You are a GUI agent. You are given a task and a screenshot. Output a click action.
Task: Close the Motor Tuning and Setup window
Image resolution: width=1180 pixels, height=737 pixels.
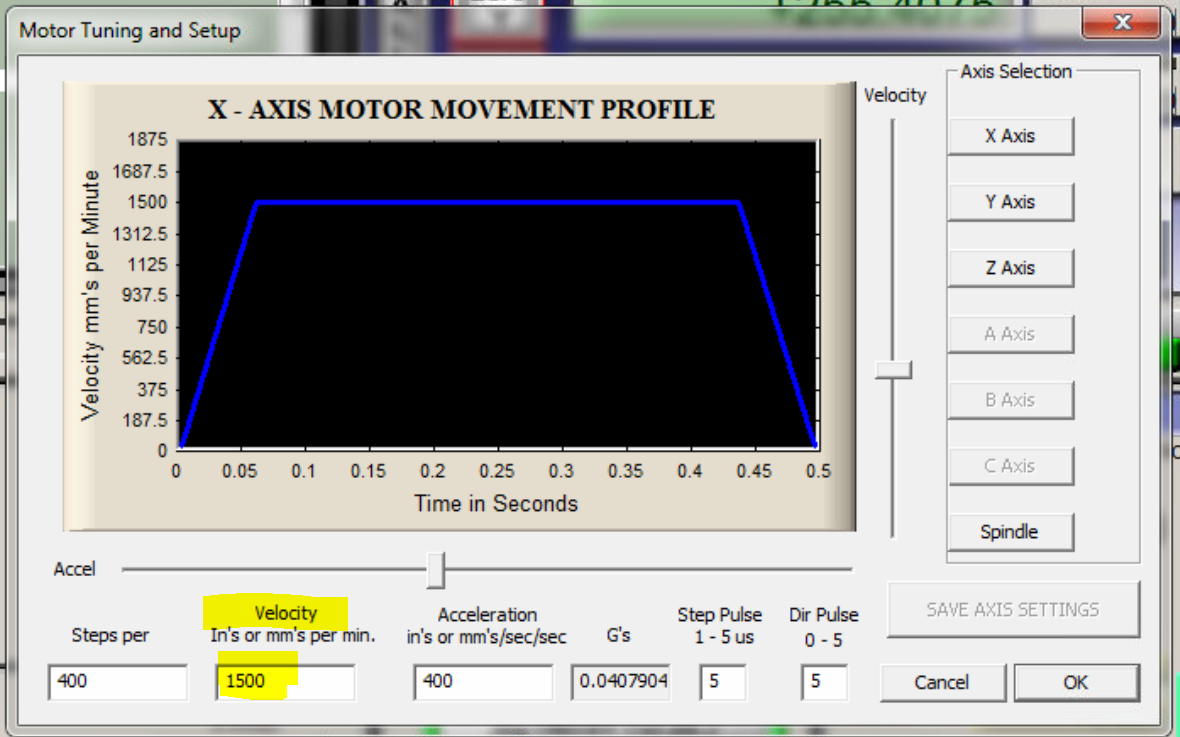pos(1122,22)
